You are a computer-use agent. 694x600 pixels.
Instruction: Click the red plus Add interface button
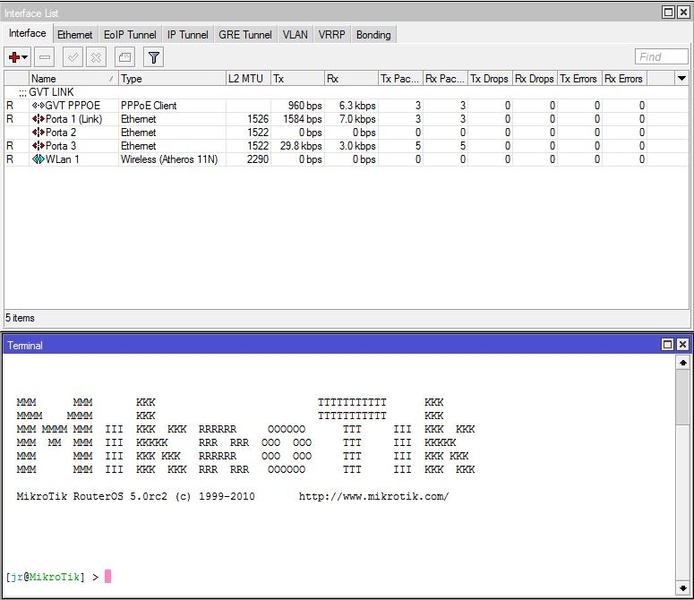coord(14,57)
